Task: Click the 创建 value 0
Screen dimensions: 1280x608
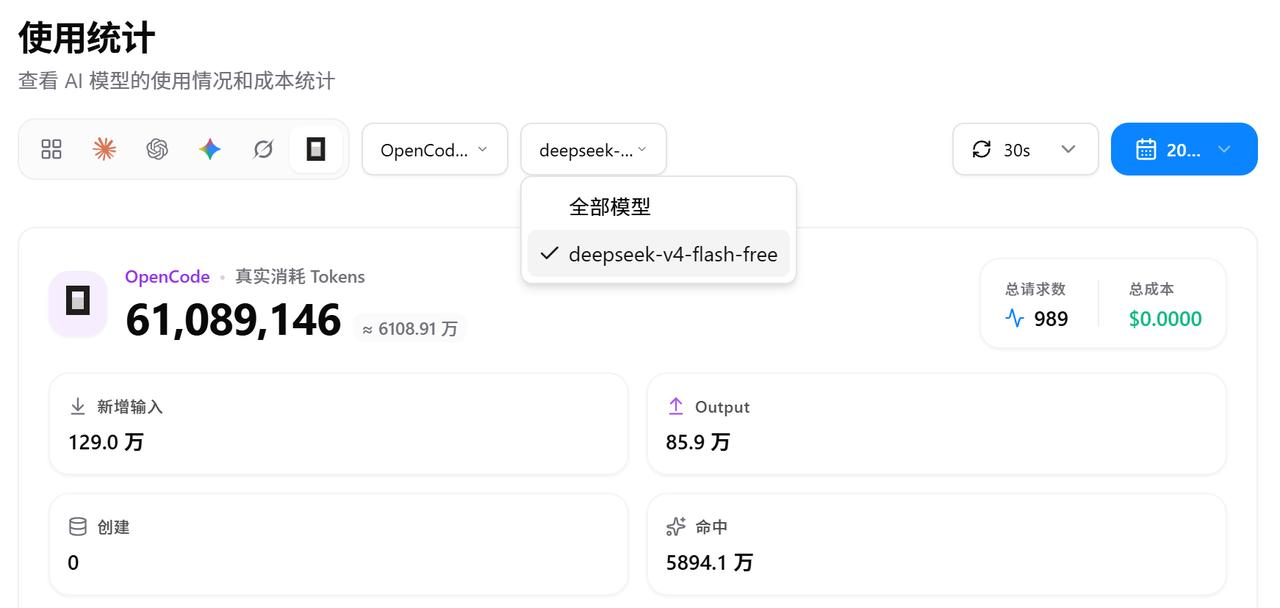Action: [73, 562]
